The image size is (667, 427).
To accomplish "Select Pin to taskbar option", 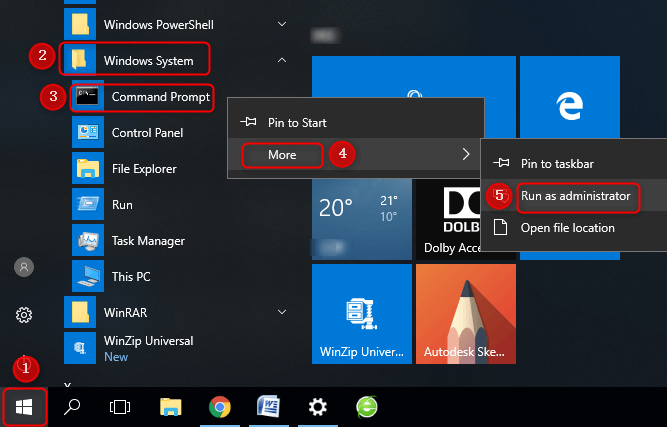I will [563, 163].
